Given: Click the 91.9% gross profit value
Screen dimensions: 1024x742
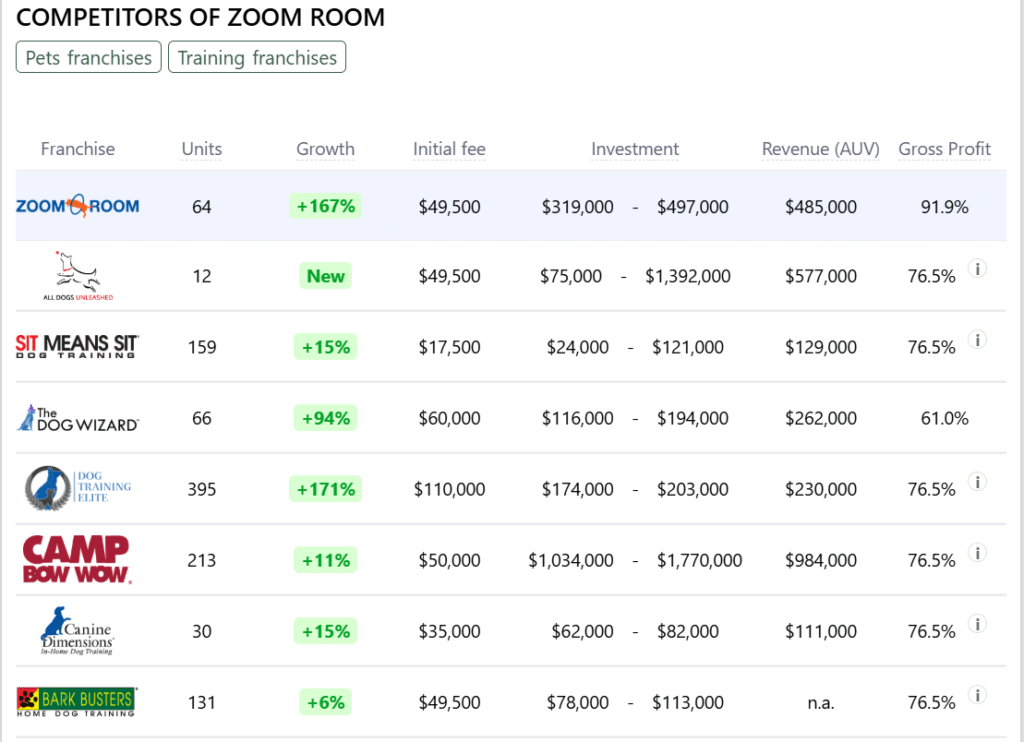Looking at the screenshot, I should click(944, 207).
